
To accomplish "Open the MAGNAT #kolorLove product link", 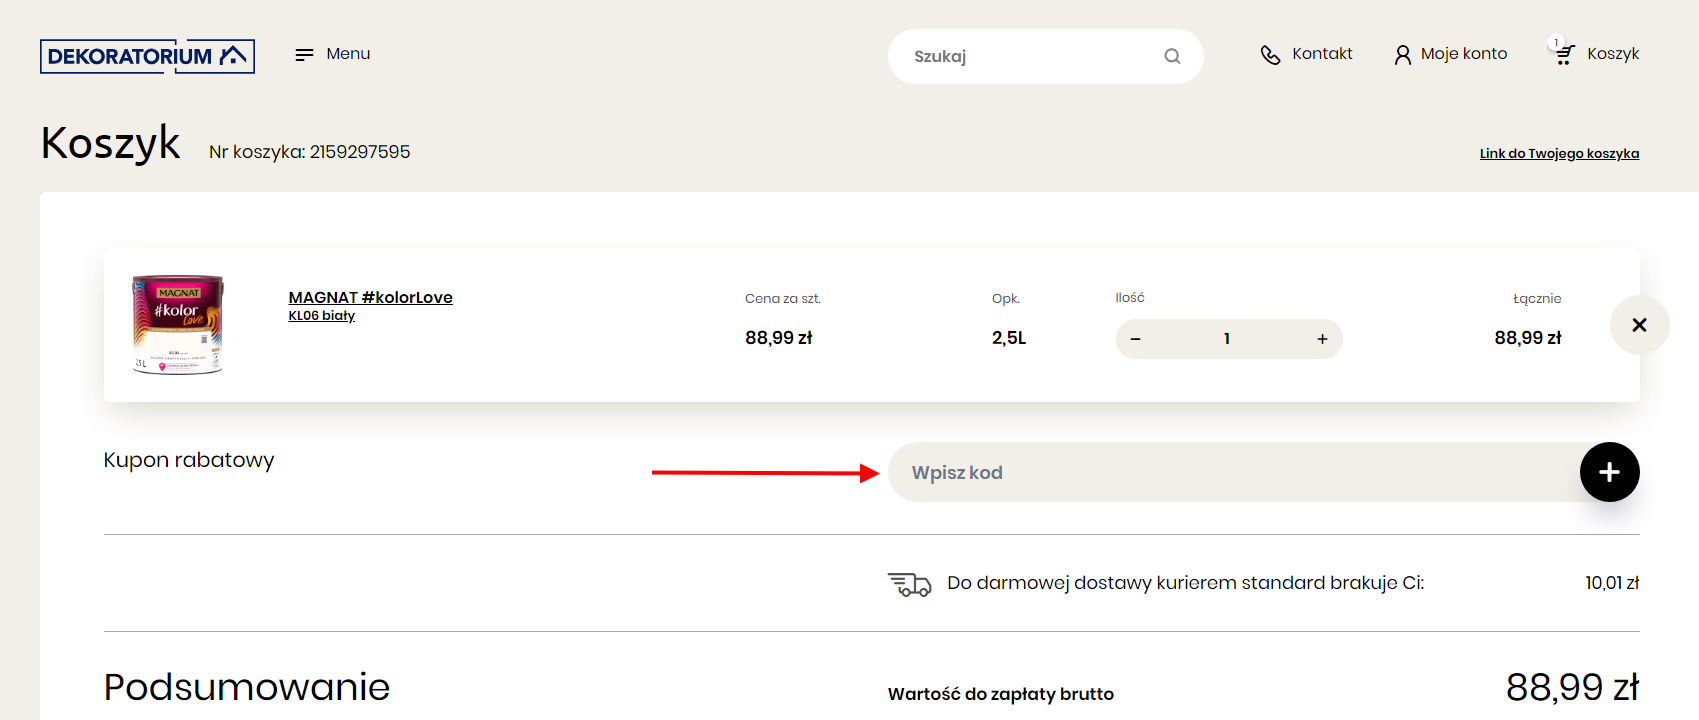I will 370,297.
